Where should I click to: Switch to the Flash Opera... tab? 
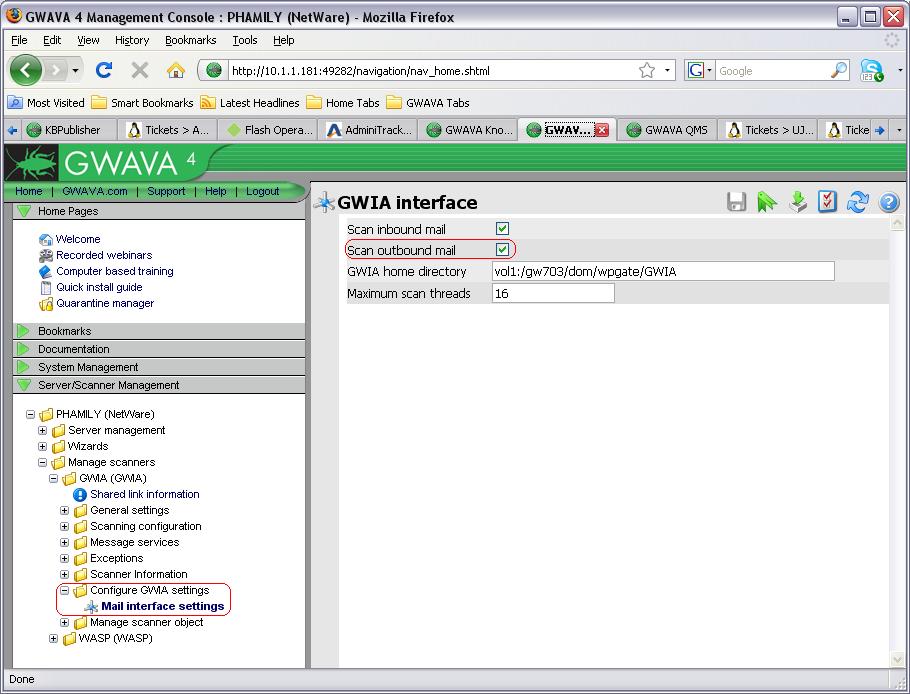click(x=270, y=130)
